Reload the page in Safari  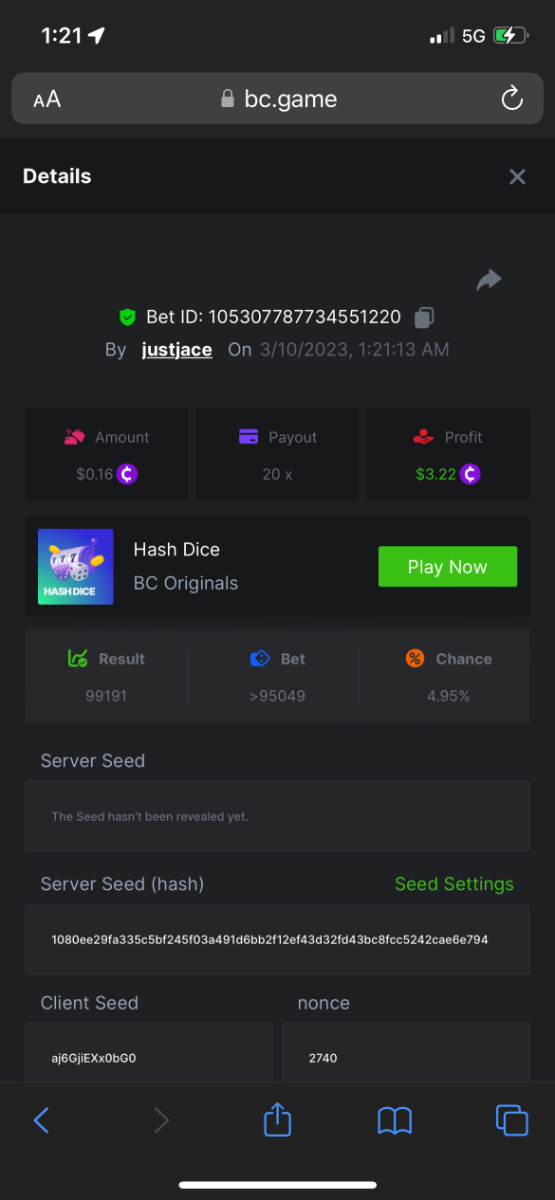pyautogui.click(x=511, y=99)
